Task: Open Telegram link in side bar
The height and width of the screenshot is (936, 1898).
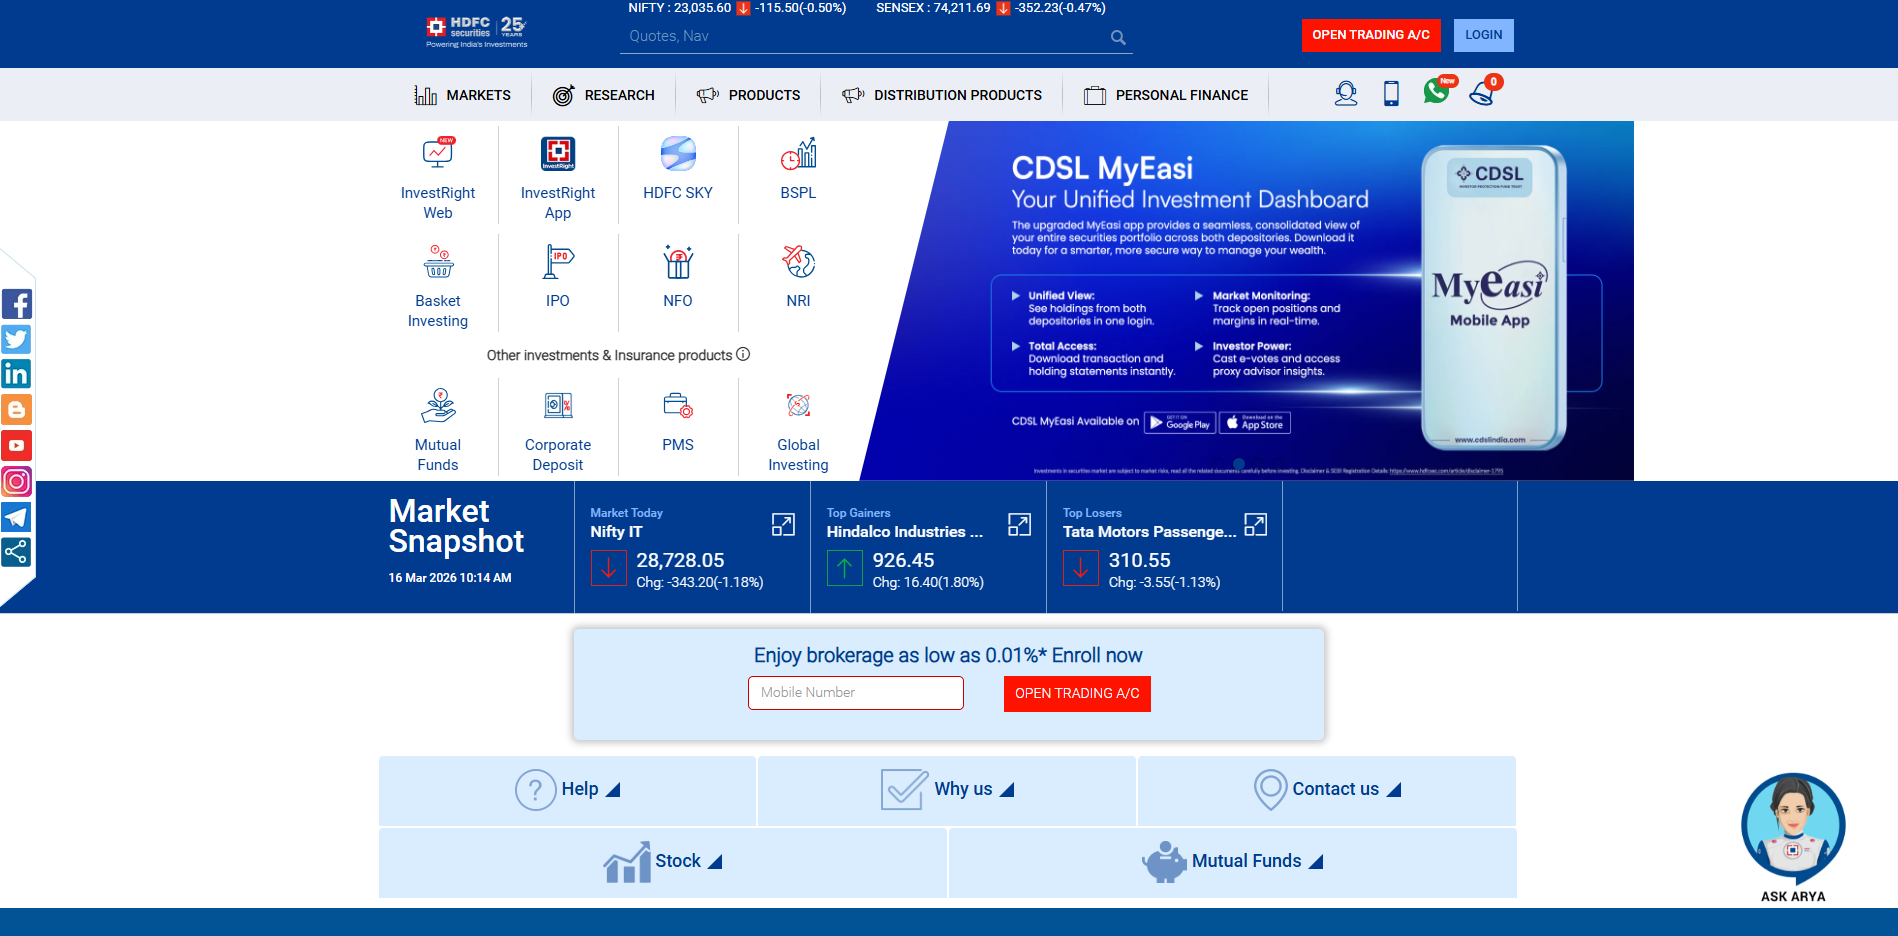Action: [x=17, y=517]
